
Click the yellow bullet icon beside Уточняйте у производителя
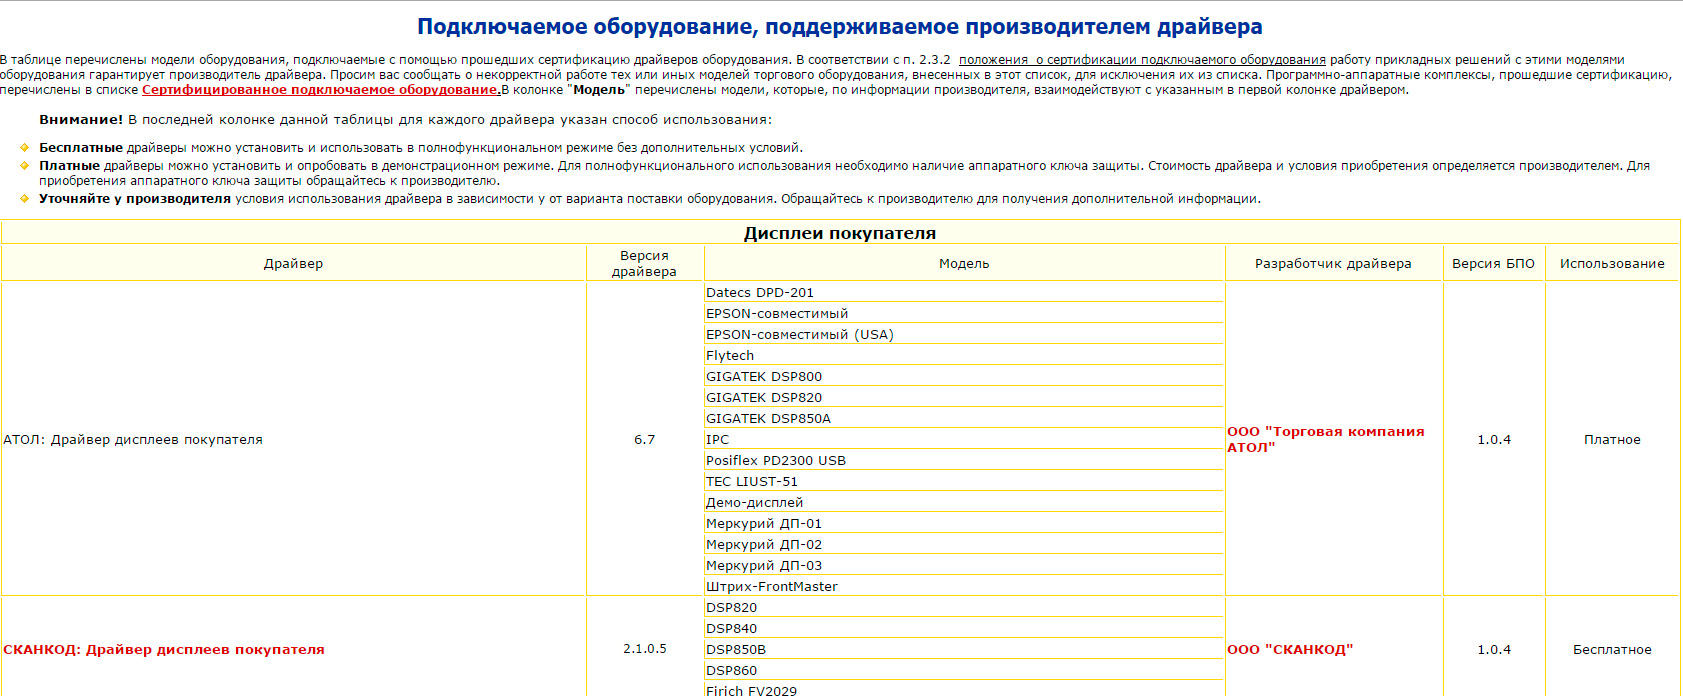click(x=24, y=199)
